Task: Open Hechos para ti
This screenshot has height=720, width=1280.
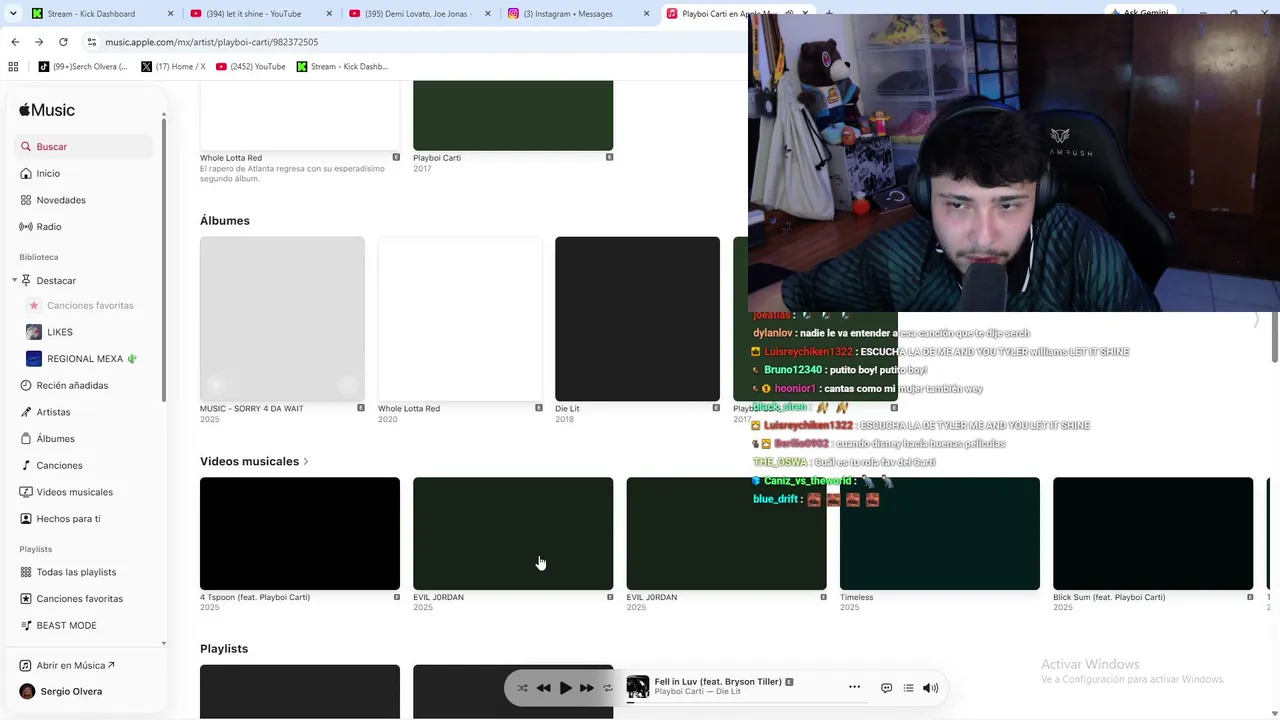Action: [x=68, y=519]
